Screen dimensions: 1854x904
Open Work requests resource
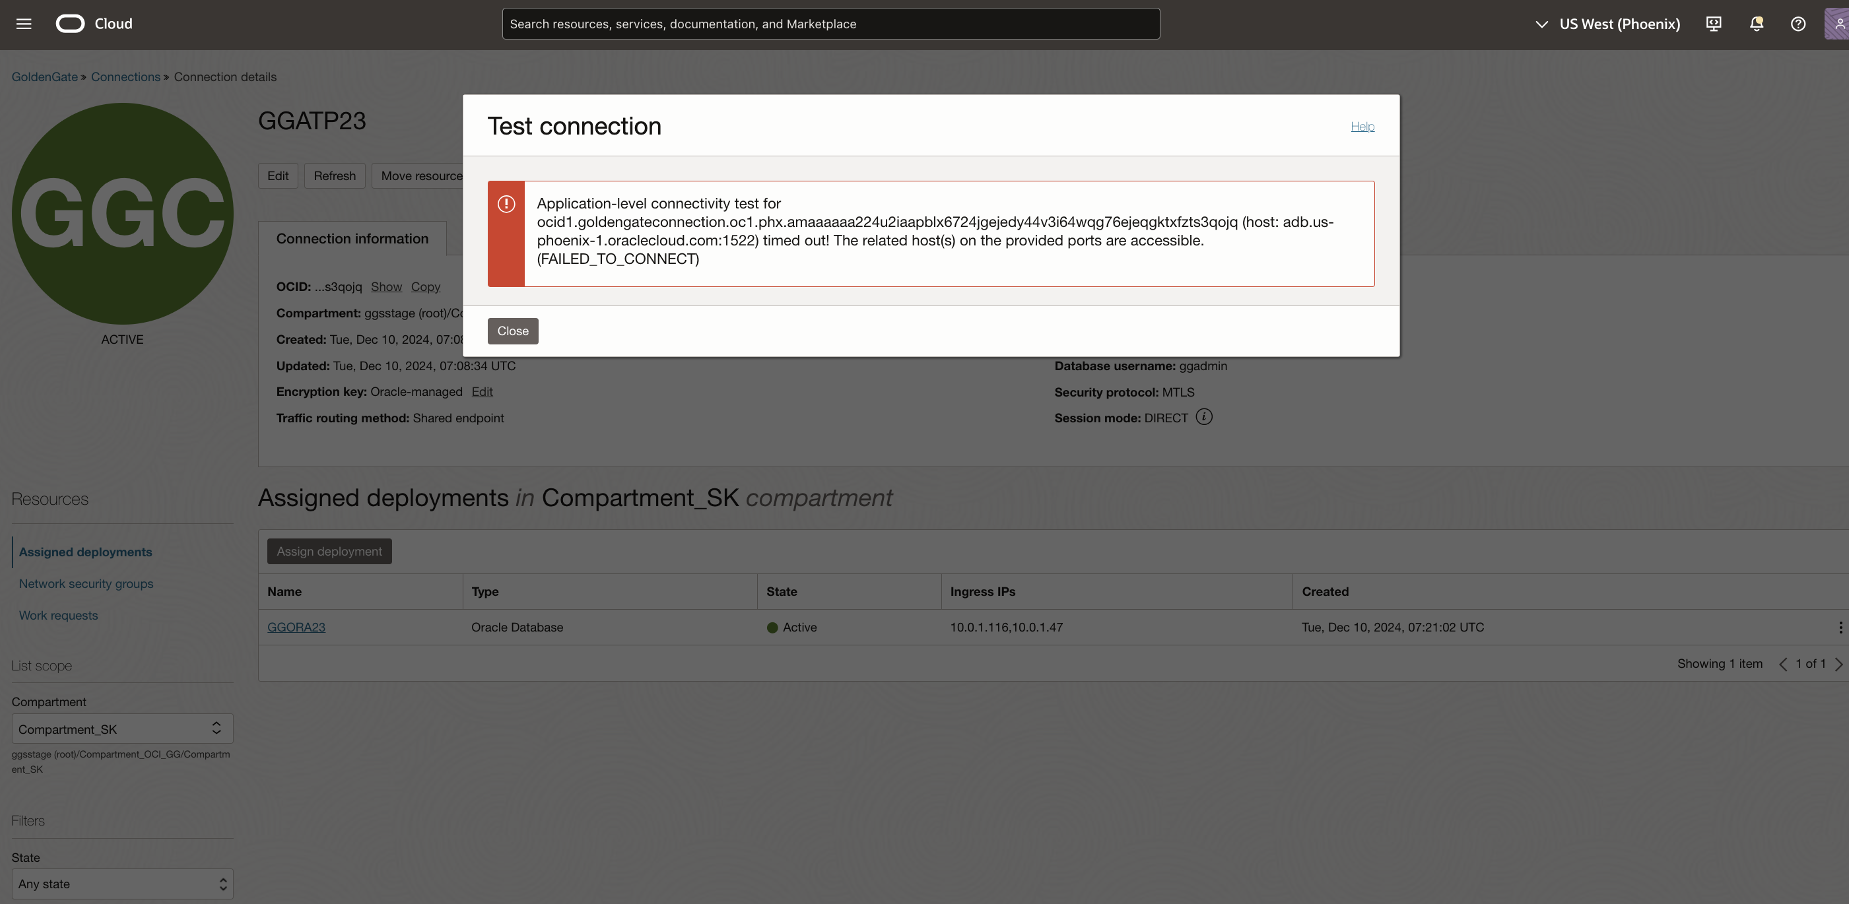point(58,616)
